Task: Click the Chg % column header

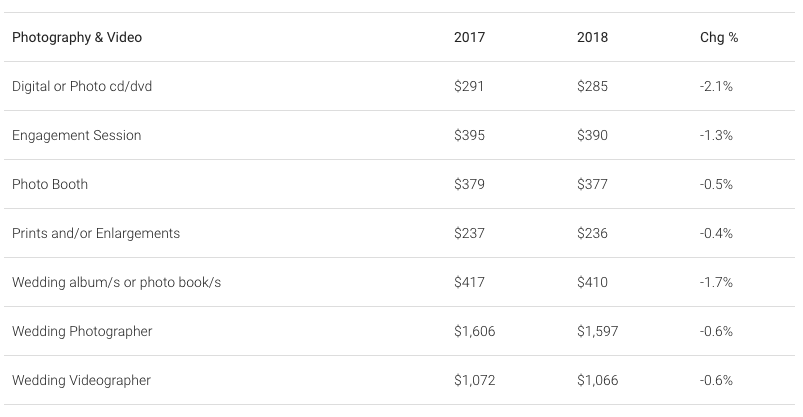Action: coord(719,37)
